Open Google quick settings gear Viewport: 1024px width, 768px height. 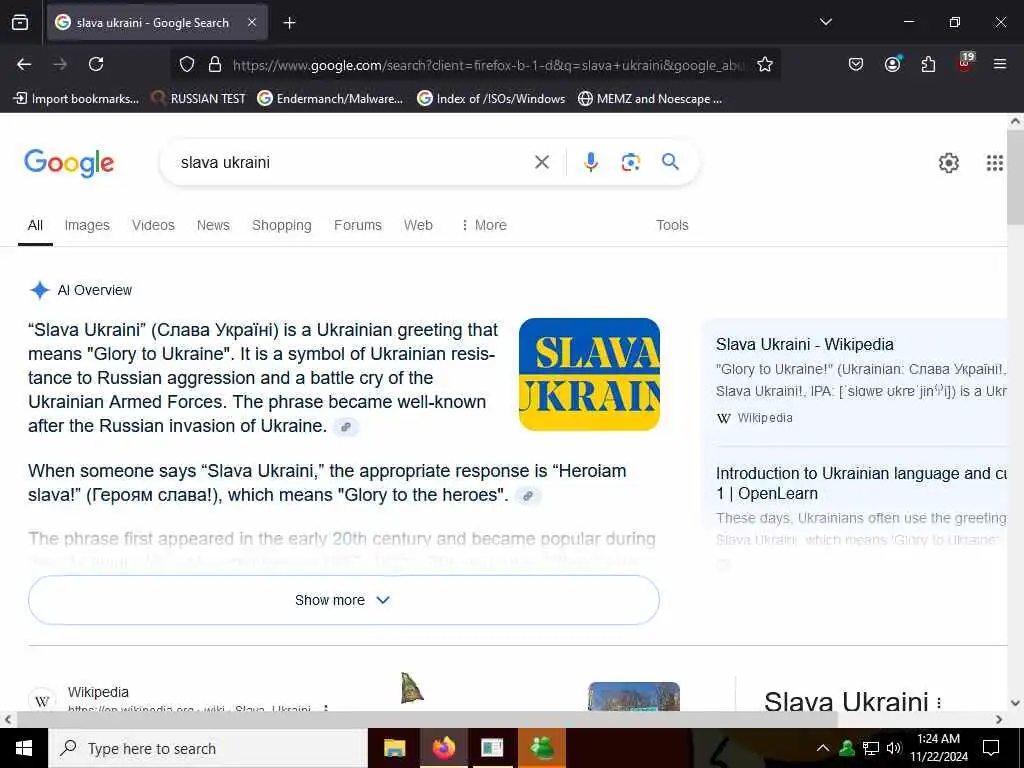[x=948, y=163]
